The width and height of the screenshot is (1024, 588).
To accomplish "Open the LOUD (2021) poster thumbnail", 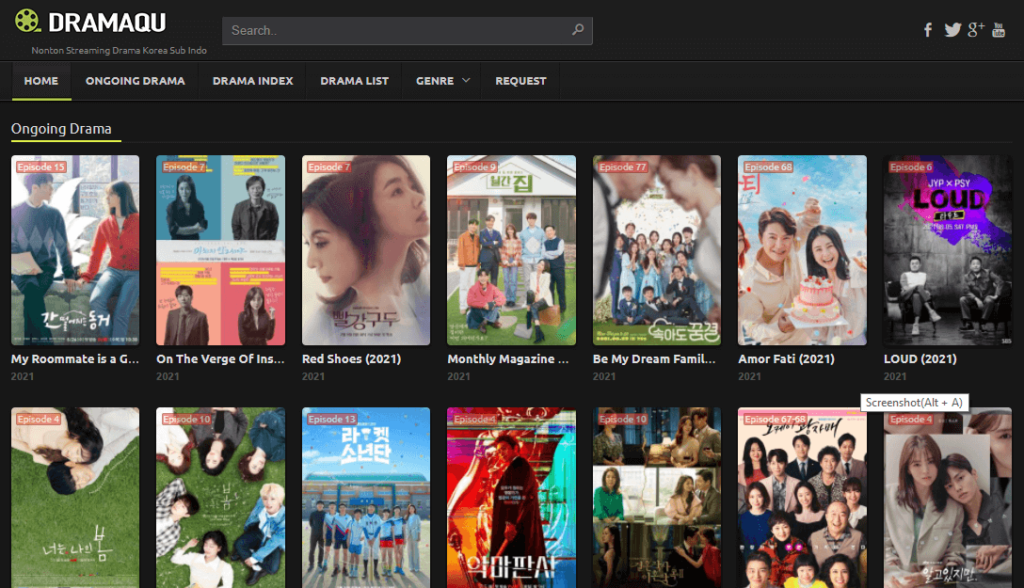I will (x=948, y=250).
